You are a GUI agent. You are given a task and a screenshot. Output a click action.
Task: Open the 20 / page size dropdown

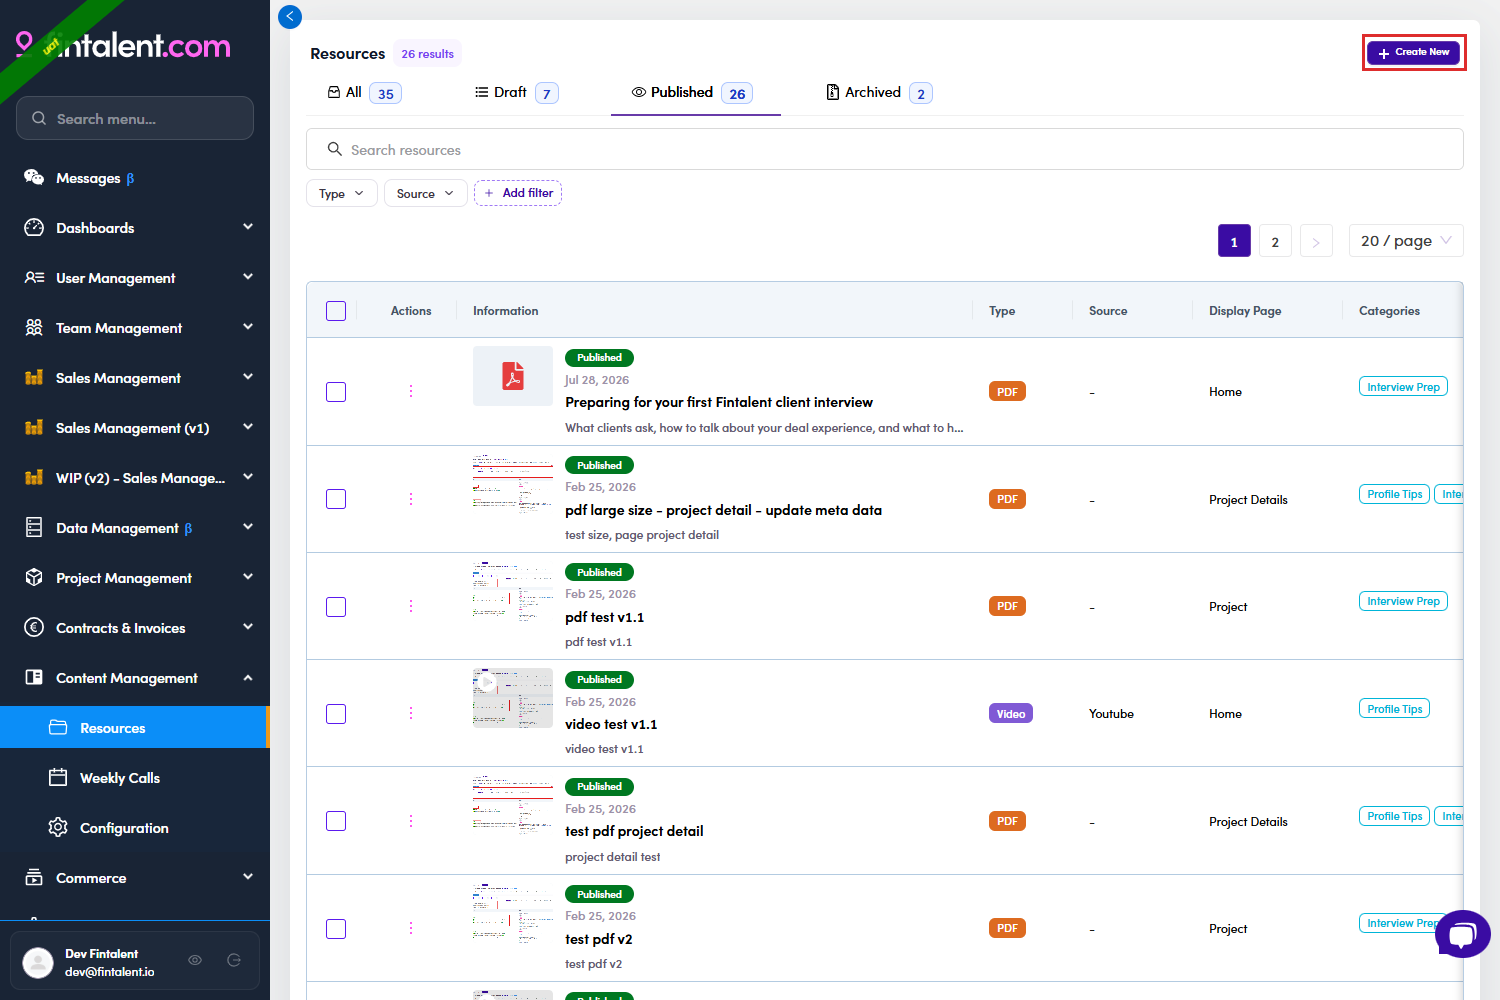(1406, 241)
